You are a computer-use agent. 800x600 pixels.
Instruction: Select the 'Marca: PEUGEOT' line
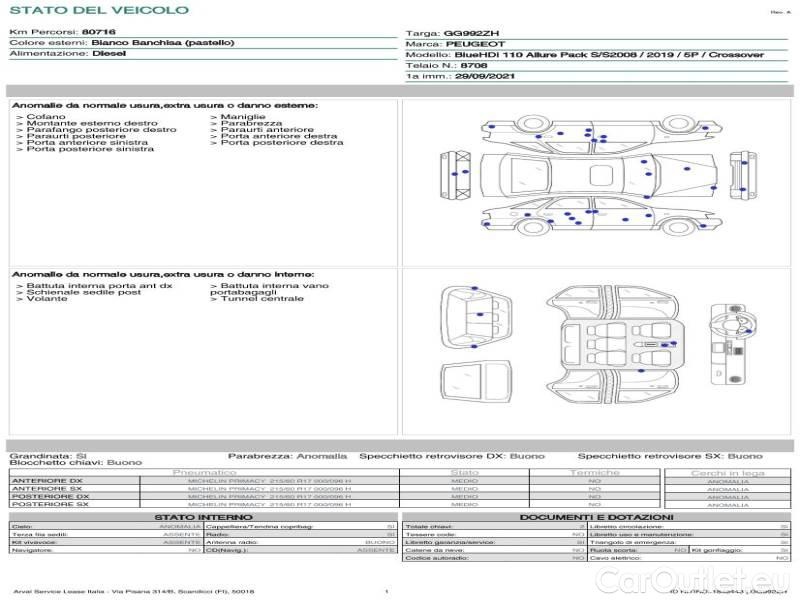[455, 44]
